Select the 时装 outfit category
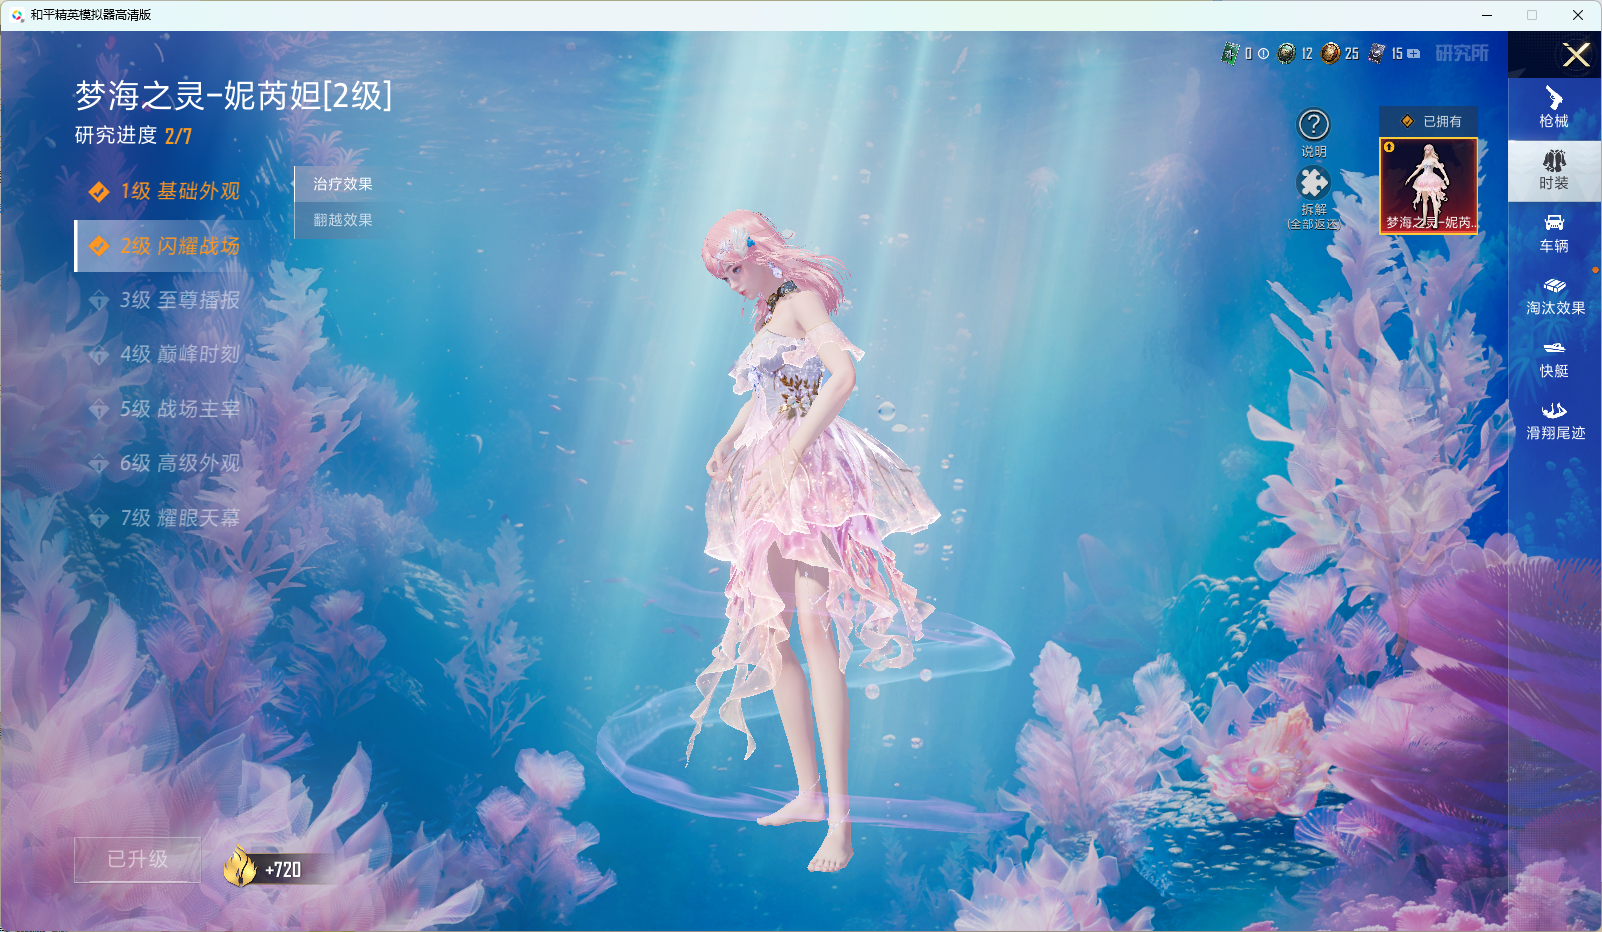 tap(1553, 170)
